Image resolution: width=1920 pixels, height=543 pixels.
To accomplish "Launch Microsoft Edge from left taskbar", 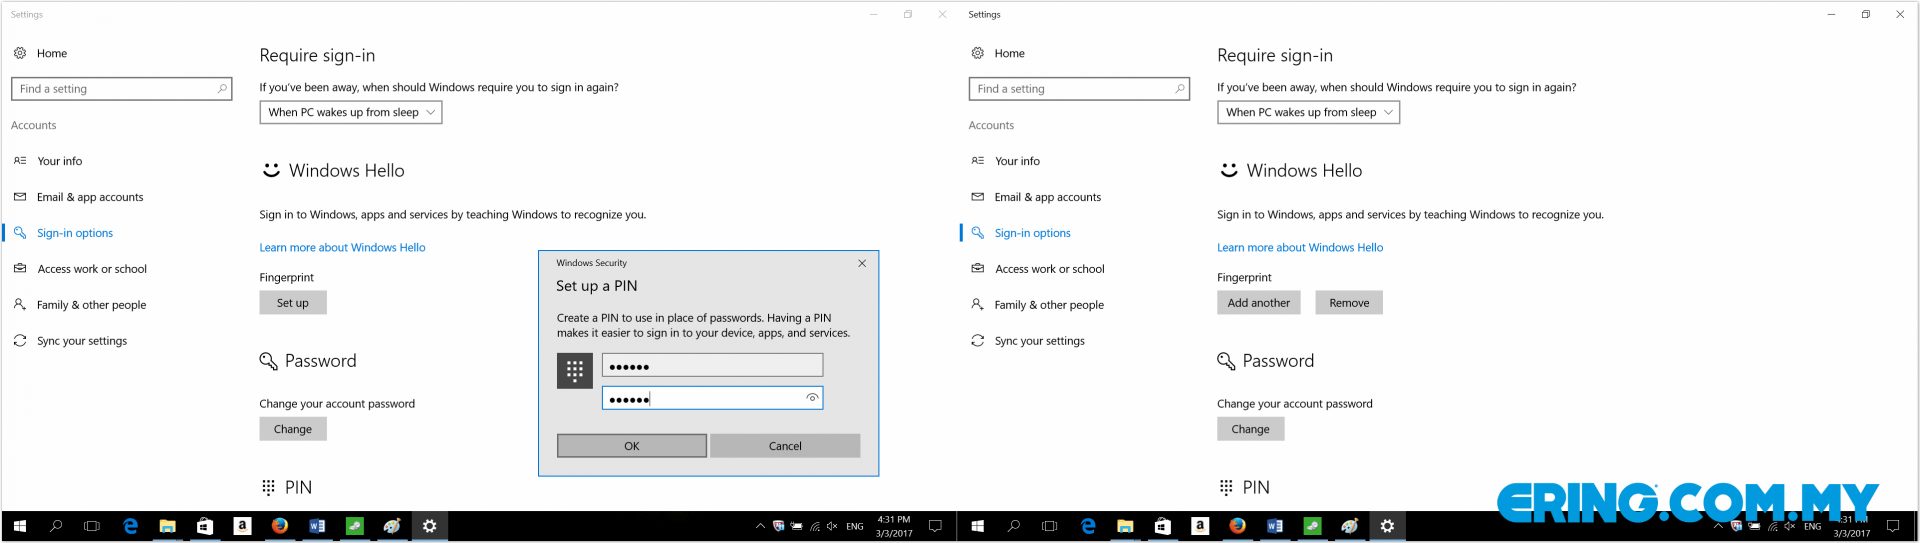I will (130, 526).
